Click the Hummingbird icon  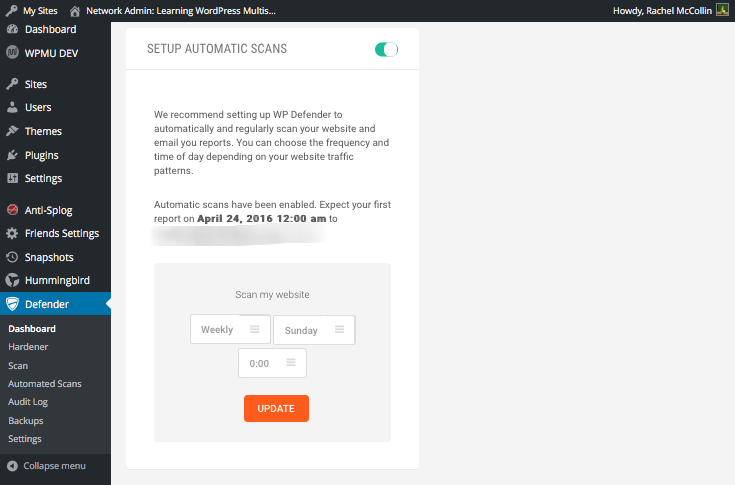click(12, 280)
